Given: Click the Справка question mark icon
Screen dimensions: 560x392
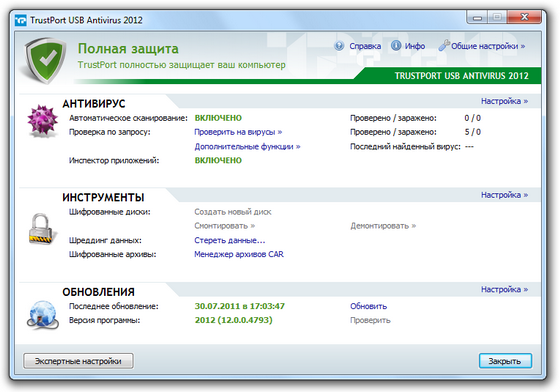Looking at the screenshot, I should [x=339, y=46].
